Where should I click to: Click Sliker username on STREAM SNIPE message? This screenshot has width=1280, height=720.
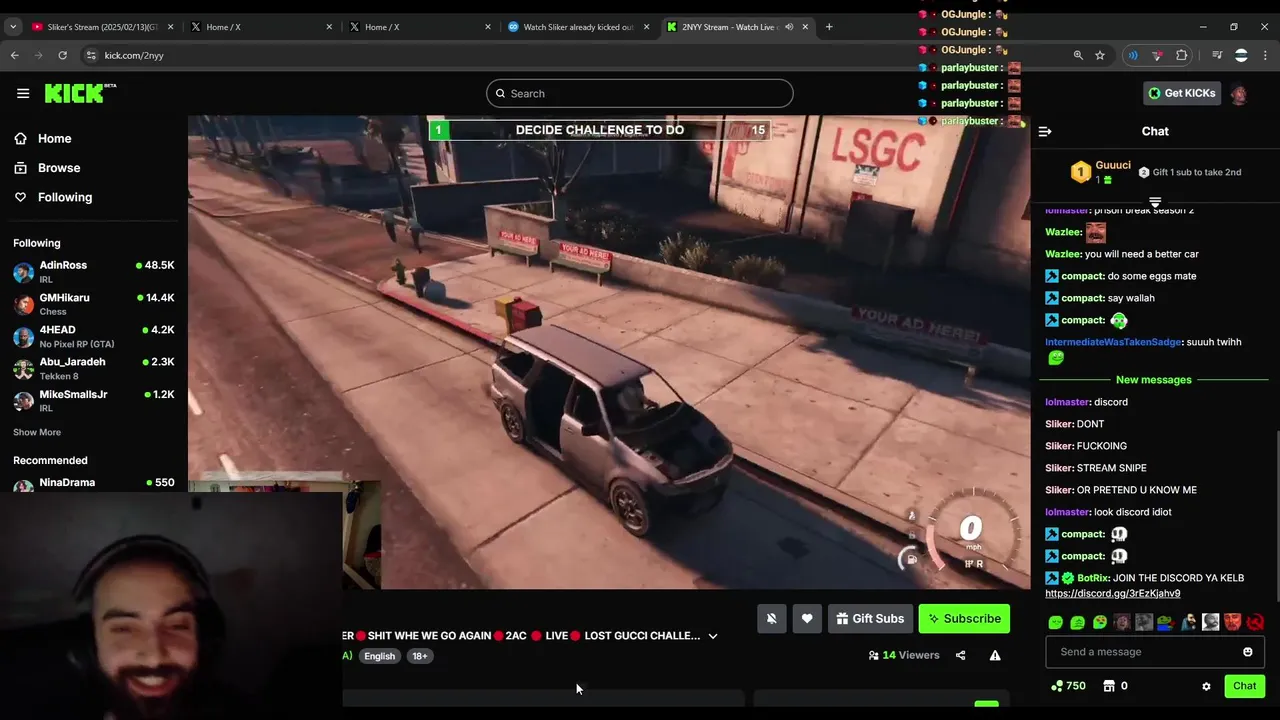(x=1059, y=468)
